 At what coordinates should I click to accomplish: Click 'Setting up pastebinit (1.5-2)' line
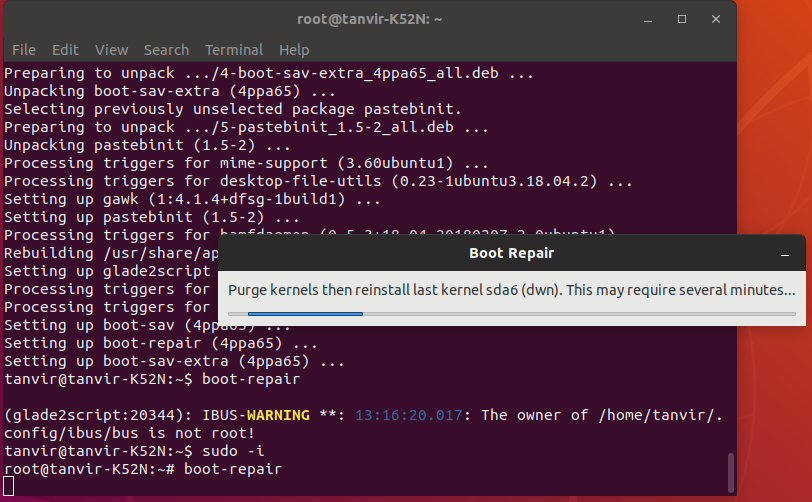(x=151, y=217)
